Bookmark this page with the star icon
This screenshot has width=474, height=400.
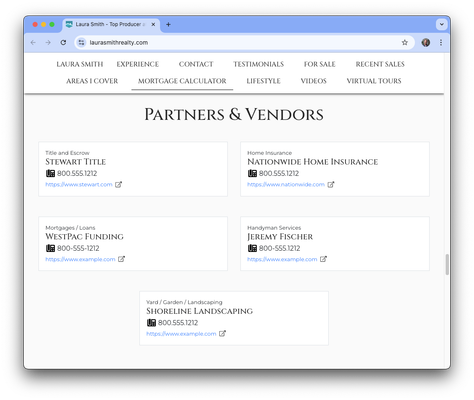pyautogui.click(x=404, y=42)
